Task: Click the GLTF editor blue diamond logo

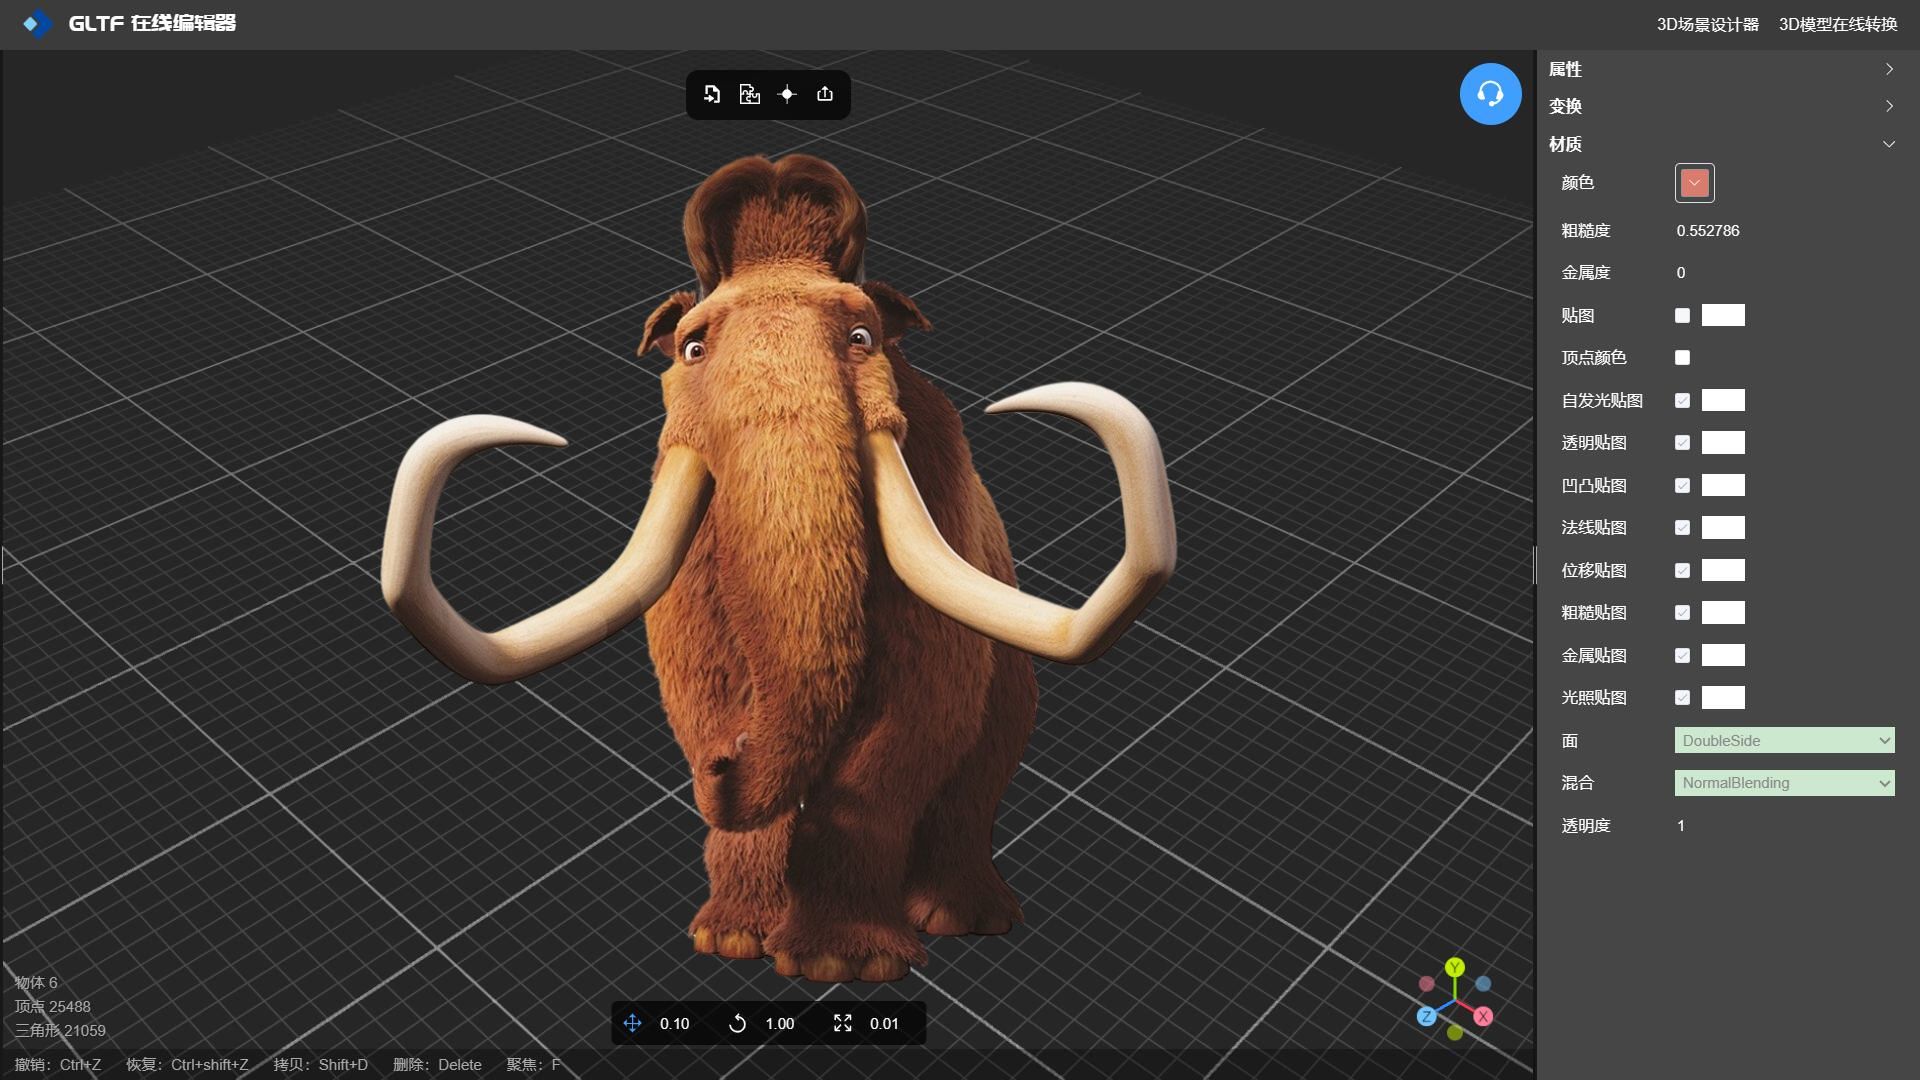Action: 37,23
